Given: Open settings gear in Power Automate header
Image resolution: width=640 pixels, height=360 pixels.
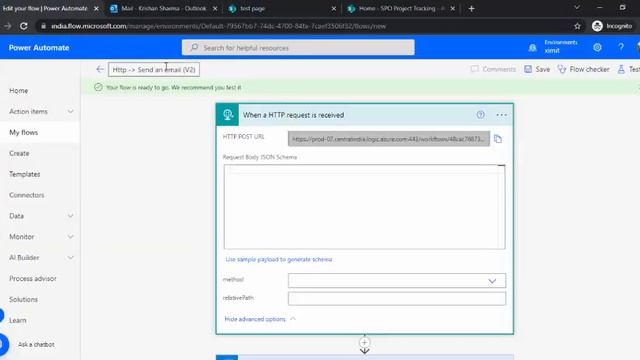Looking at the screenshot, I should tap(597, 47).
